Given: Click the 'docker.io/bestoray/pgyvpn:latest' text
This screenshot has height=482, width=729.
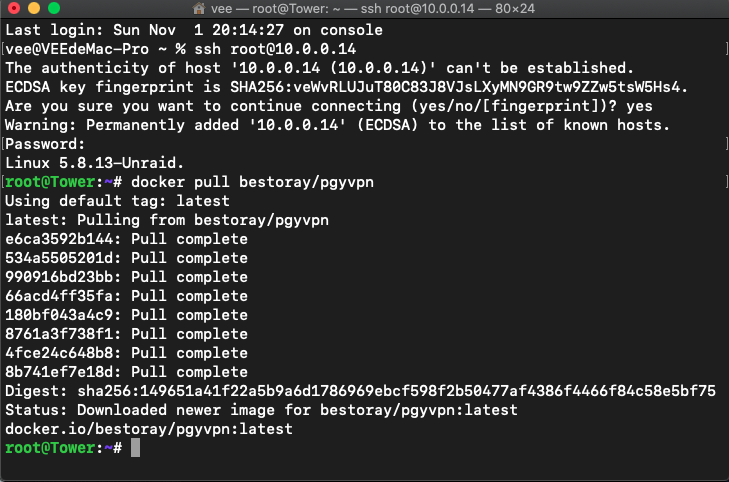Looking at the screenshot, I should 149,429.
